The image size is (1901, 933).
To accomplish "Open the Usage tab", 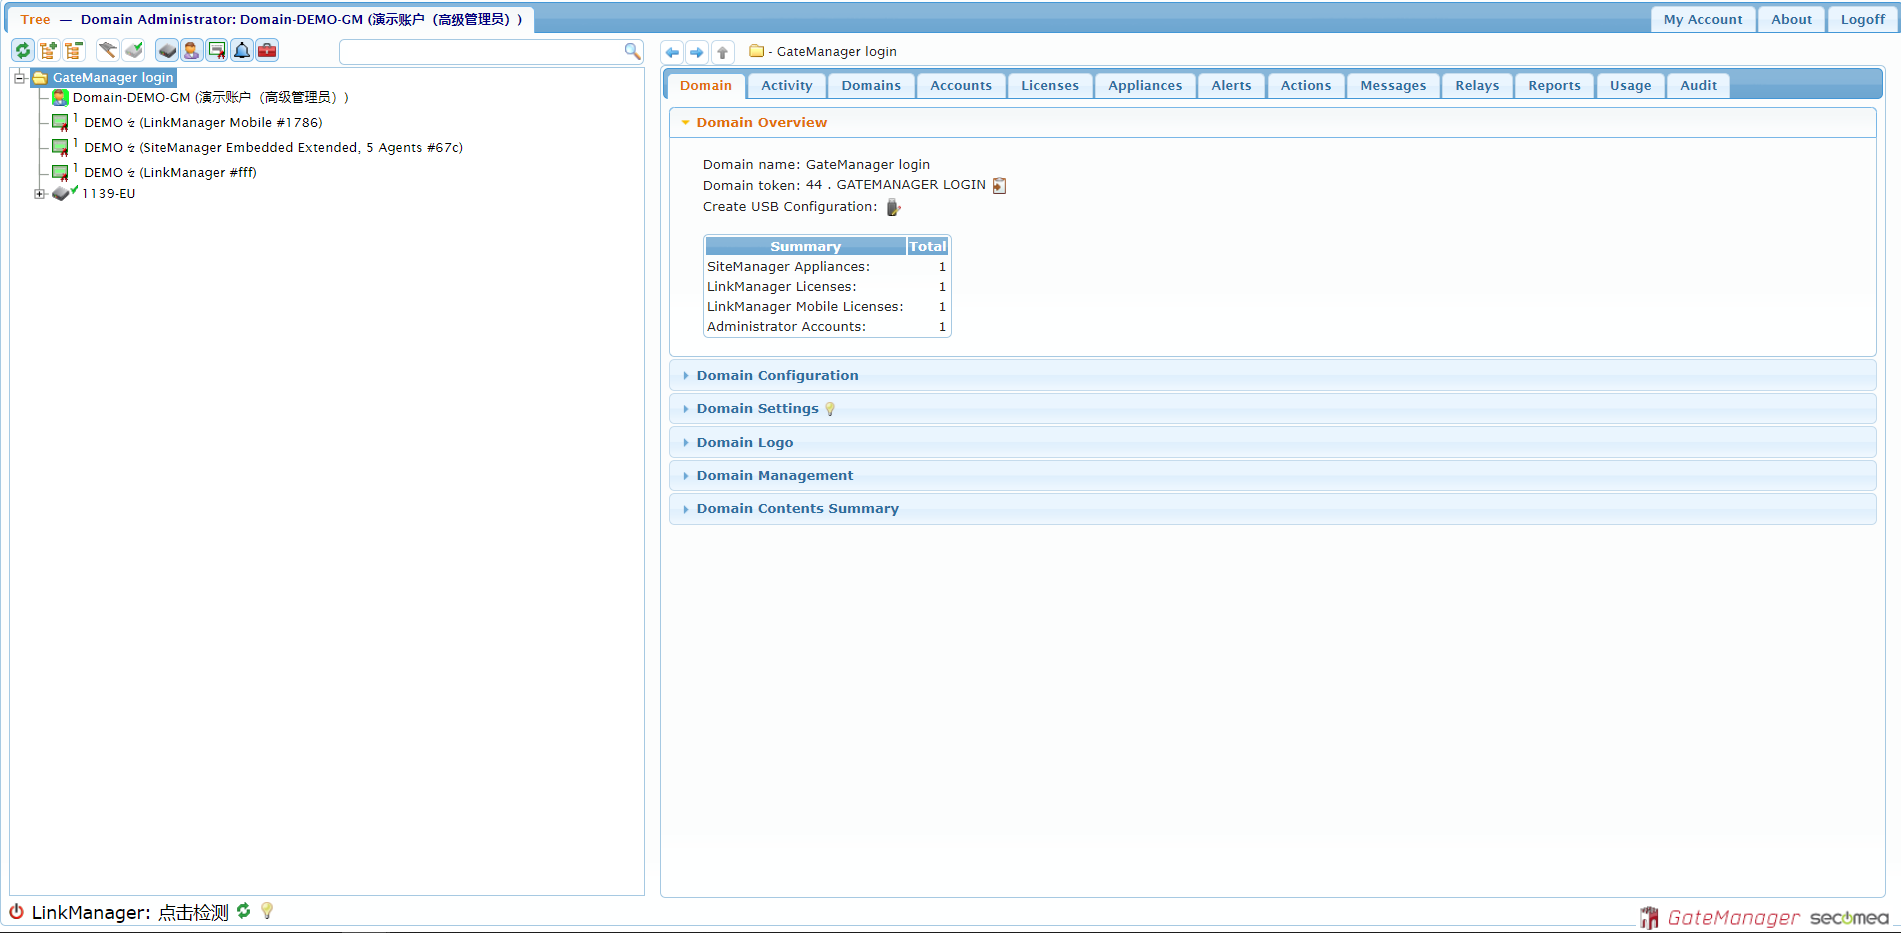I will click(1630, 86).
